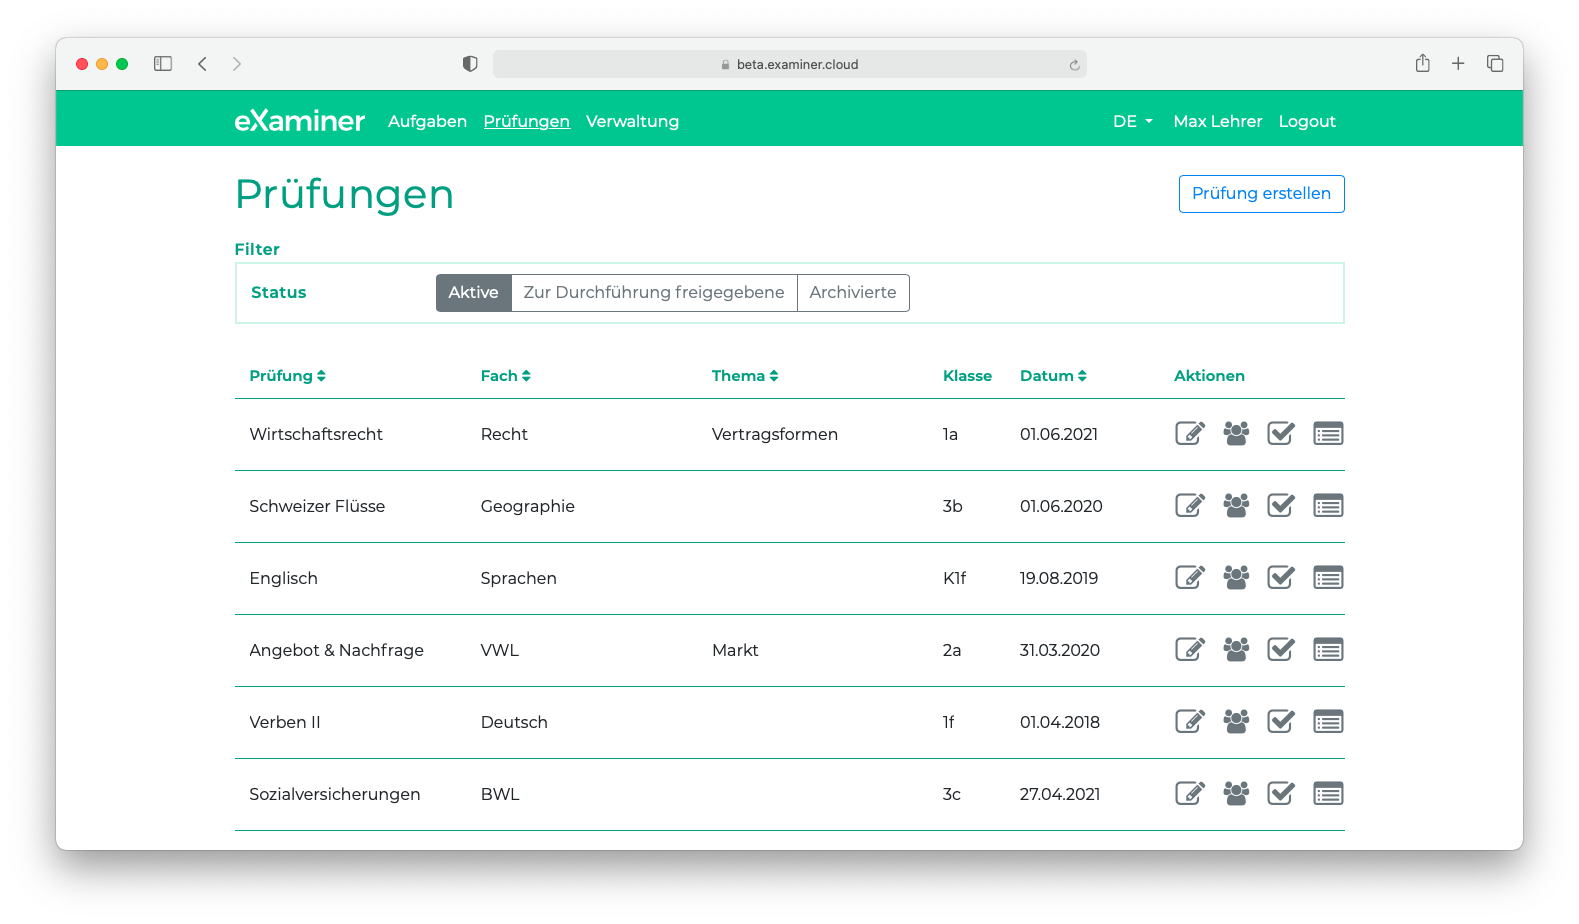Open list overview icon for Wirtschaftsrecht
This screenshot has width=1579, height=924.
click(x=1328, y=434)
